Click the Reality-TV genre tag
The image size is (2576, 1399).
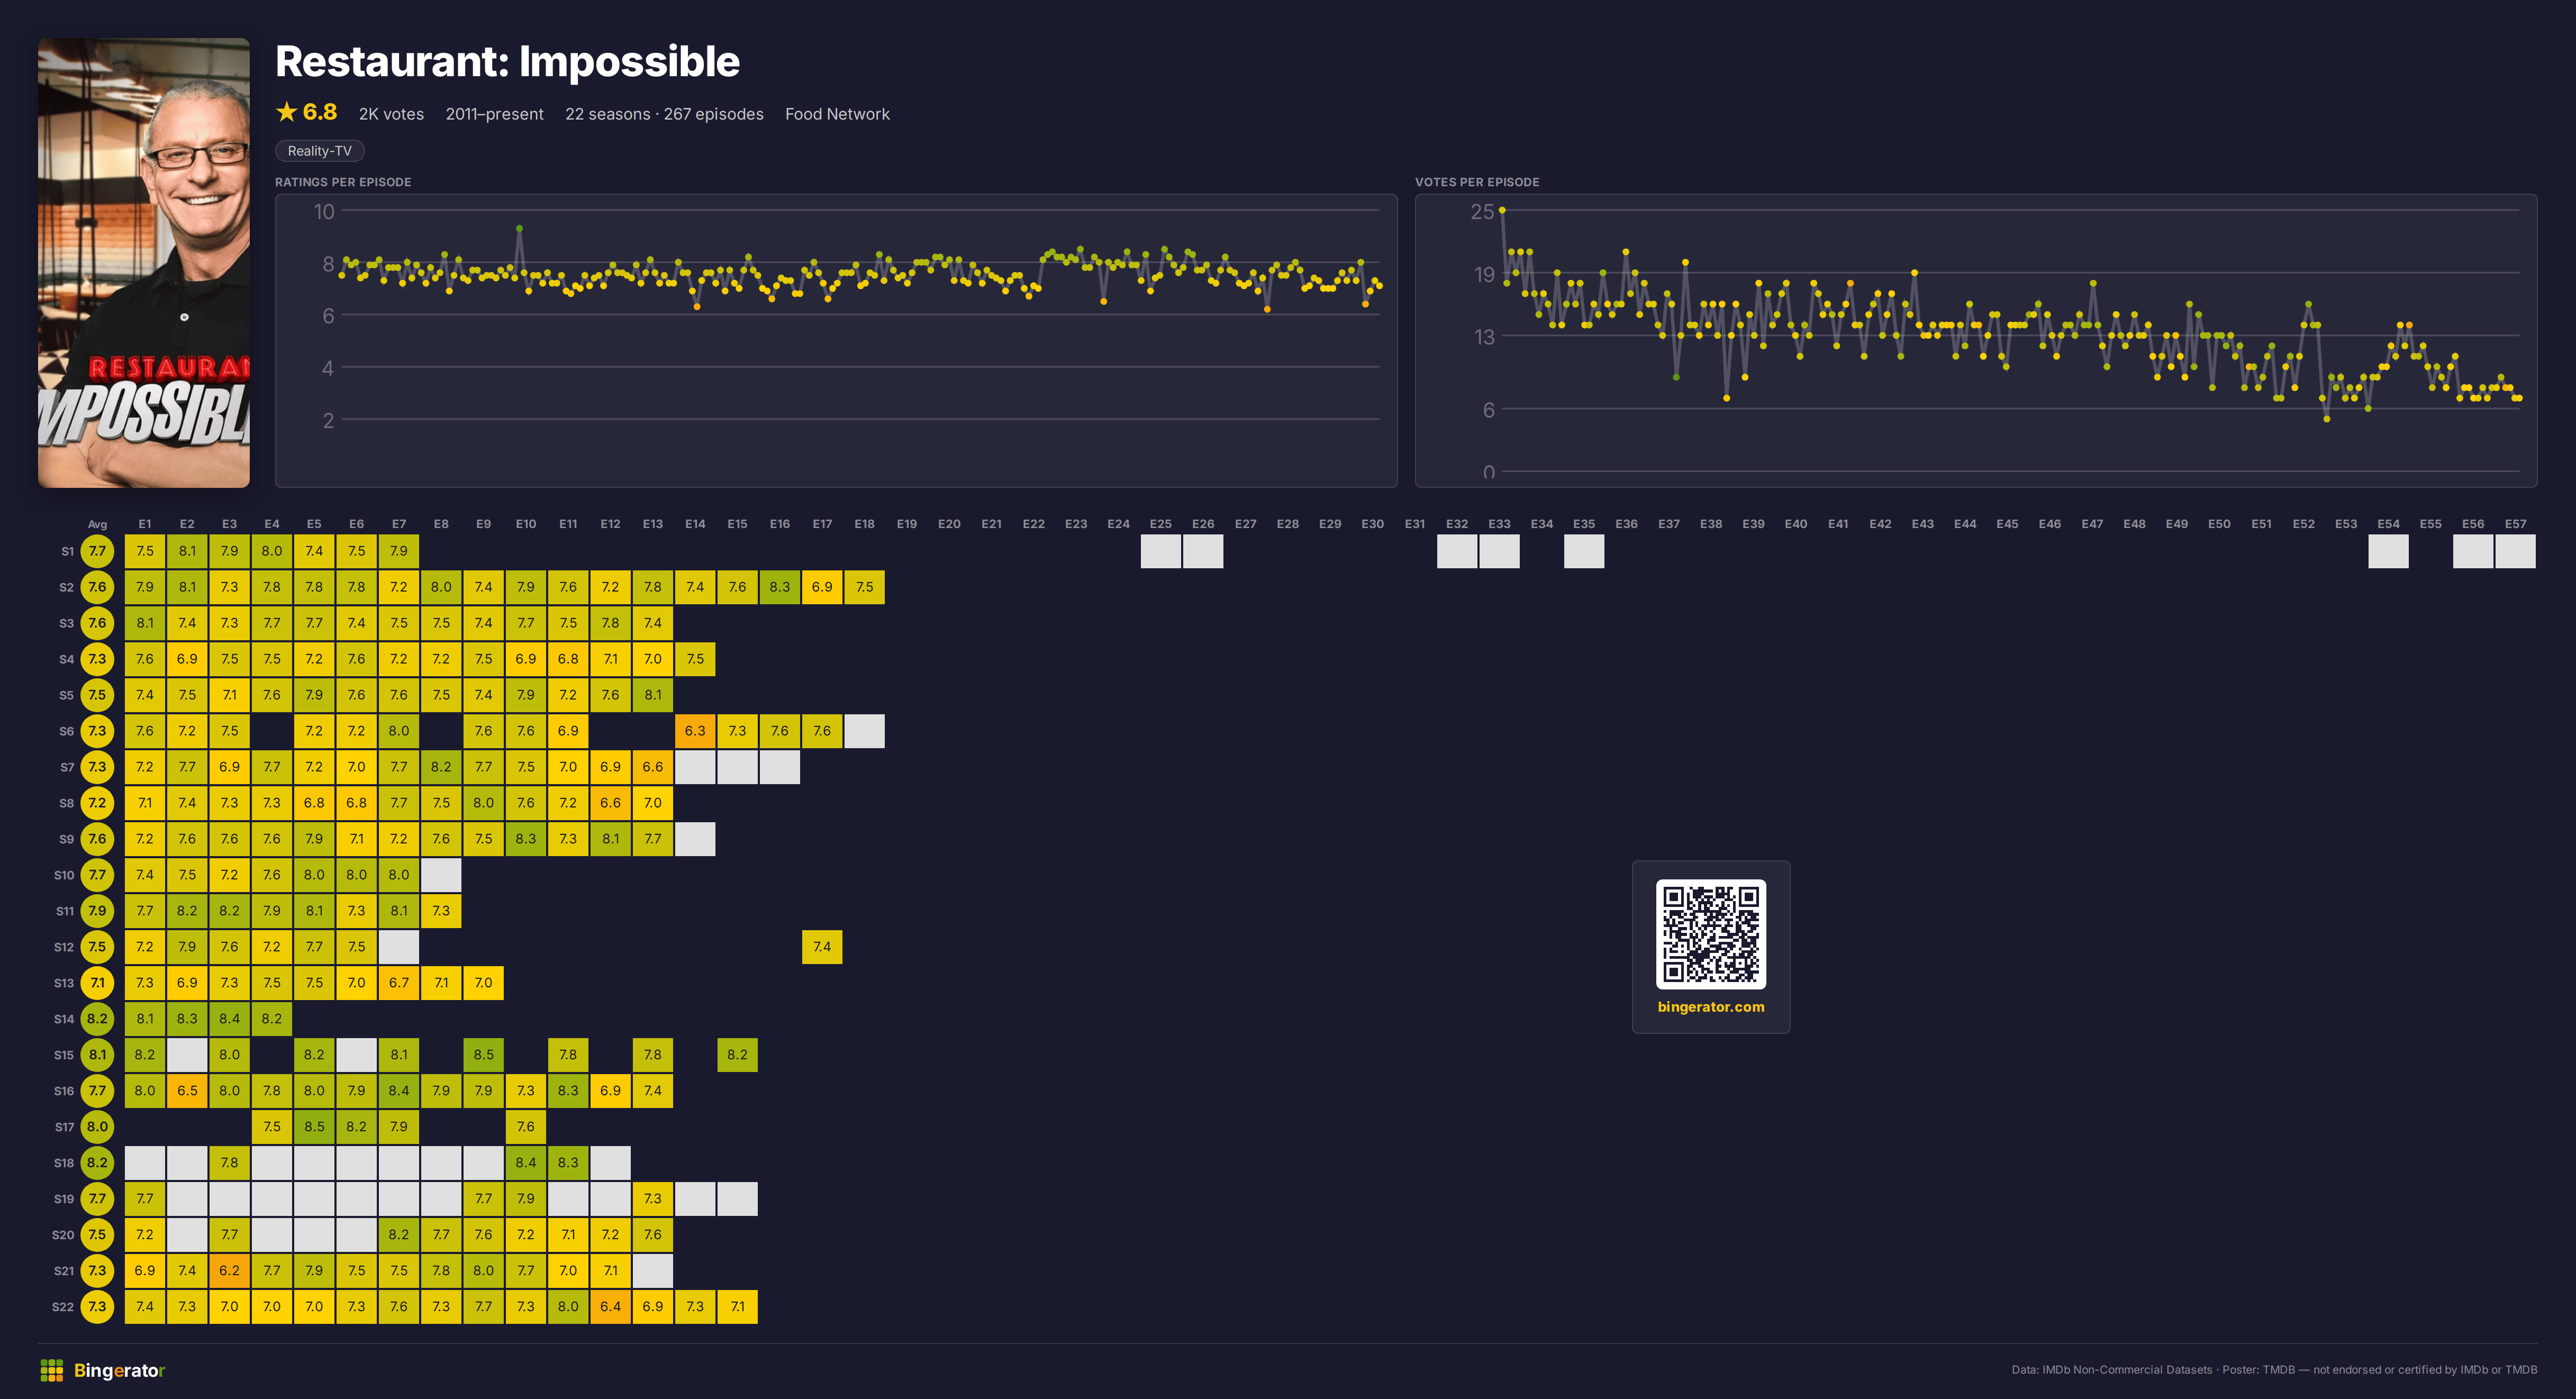tap(320, 151)
